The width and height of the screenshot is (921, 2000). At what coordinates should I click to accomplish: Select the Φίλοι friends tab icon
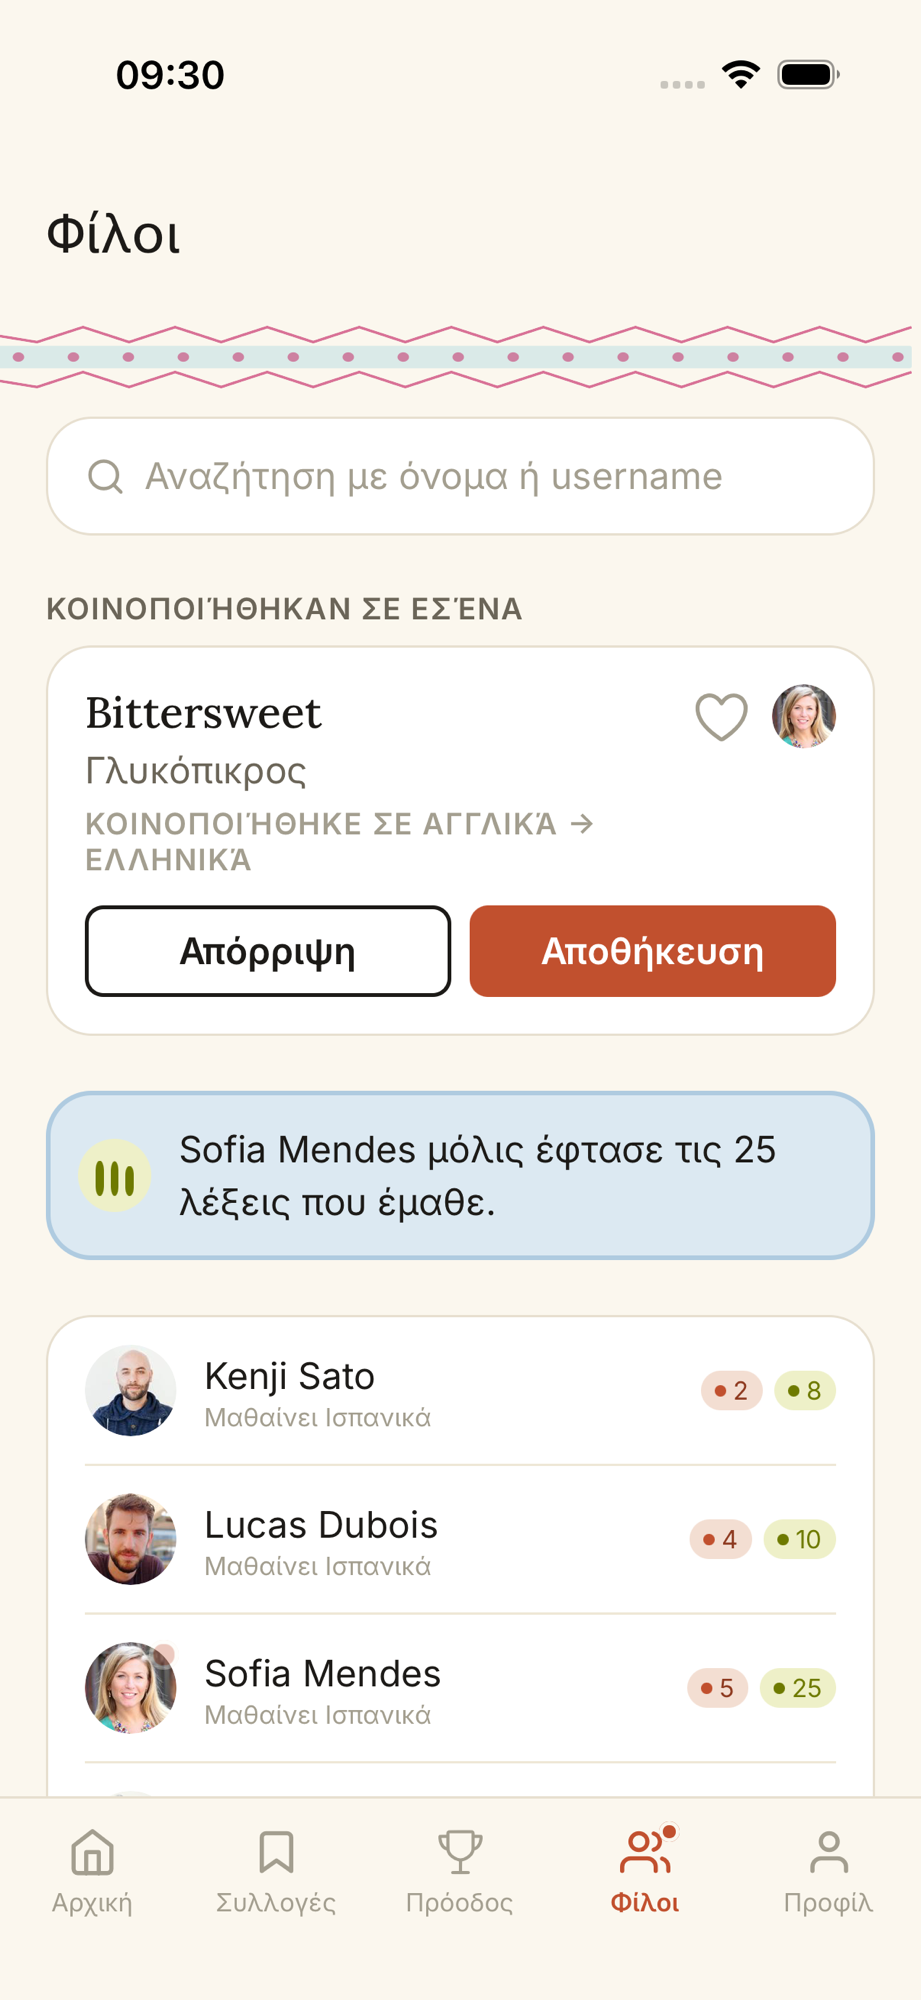(645, 1852)
